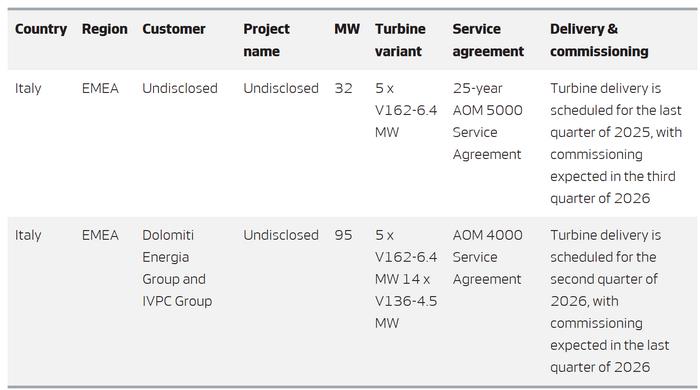Click the MW column header
The image size is (700, 390).
347,29
